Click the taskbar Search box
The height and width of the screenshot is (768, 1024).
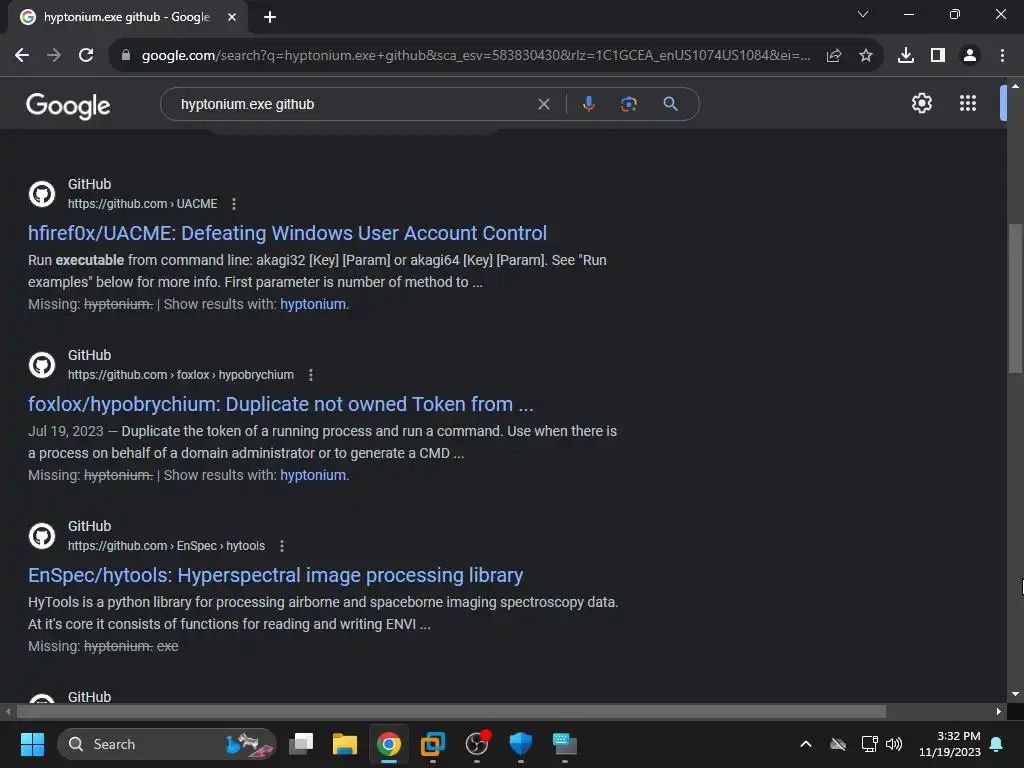point(167,744)
